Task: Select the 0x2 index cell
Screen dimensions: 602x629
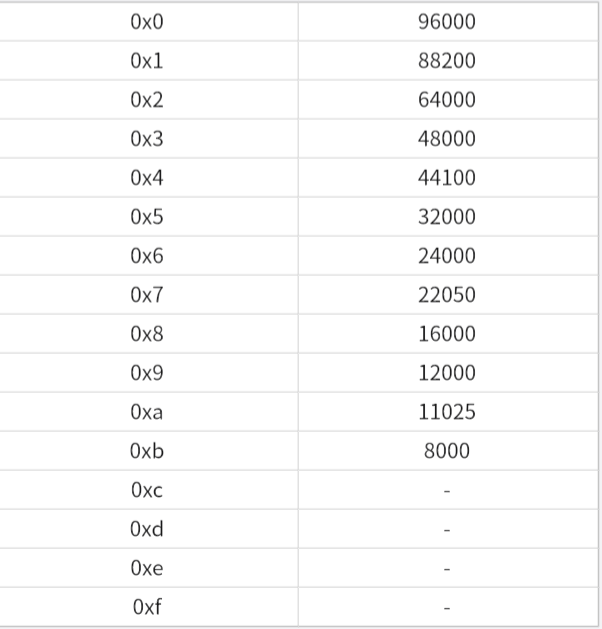Action: (x=146, y=100)
